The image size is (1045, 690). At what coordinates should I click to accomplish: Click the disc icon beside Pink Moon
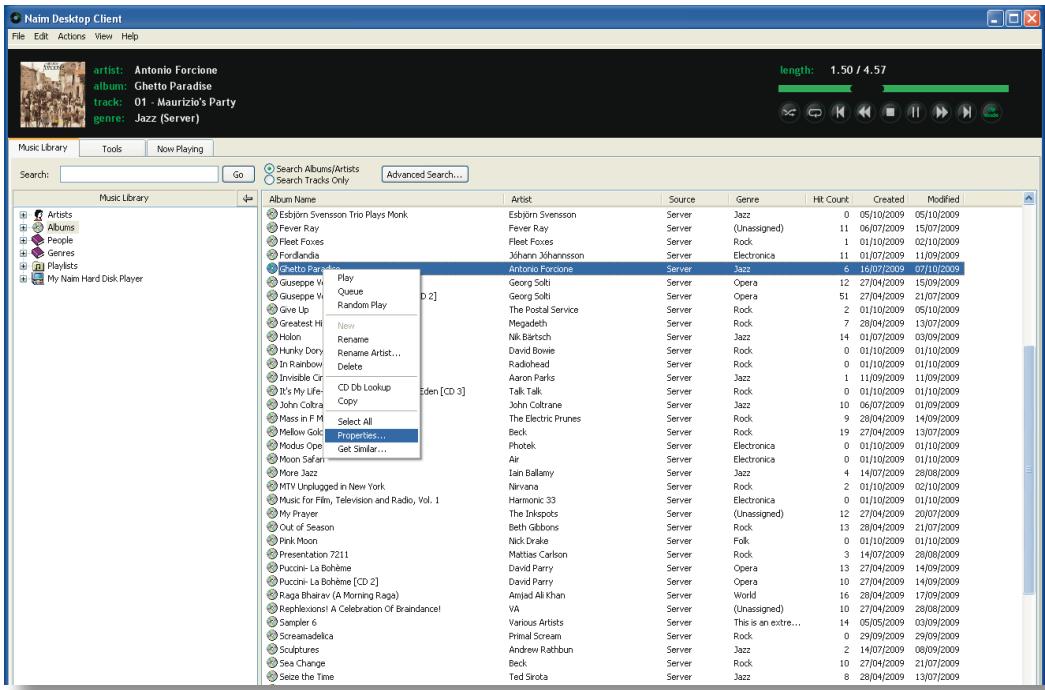(272, 541)
